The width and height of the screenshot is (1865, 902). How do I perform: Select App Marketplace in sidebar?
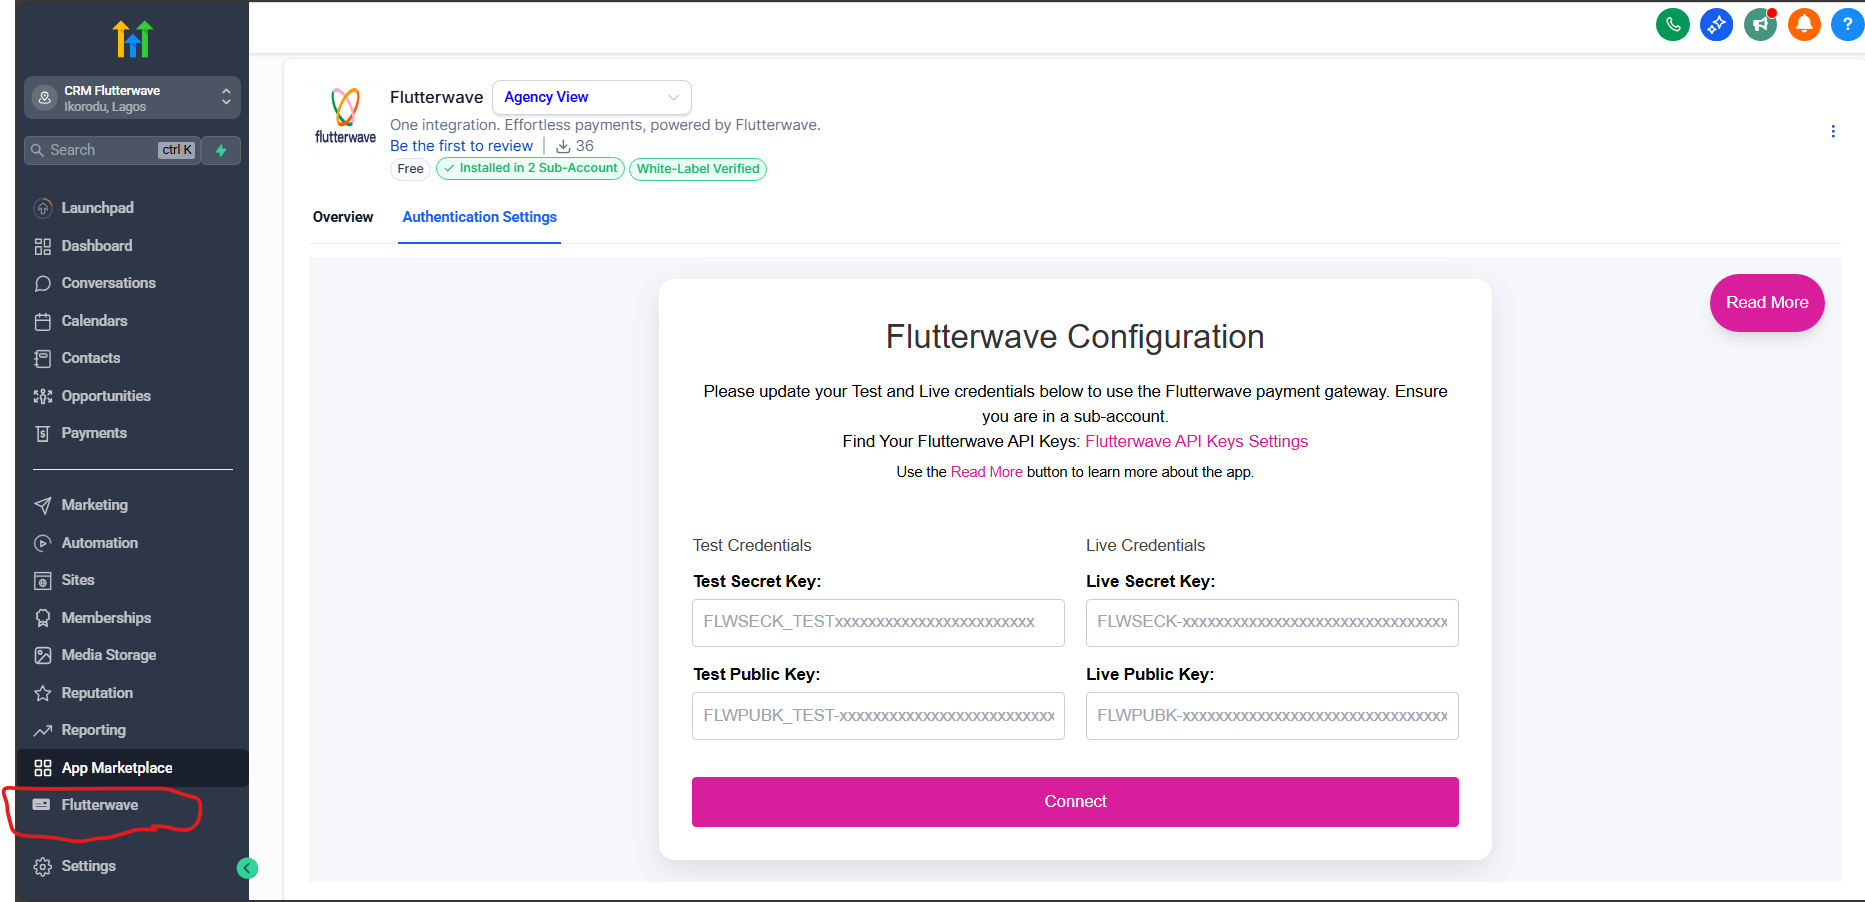coord(132,768)
